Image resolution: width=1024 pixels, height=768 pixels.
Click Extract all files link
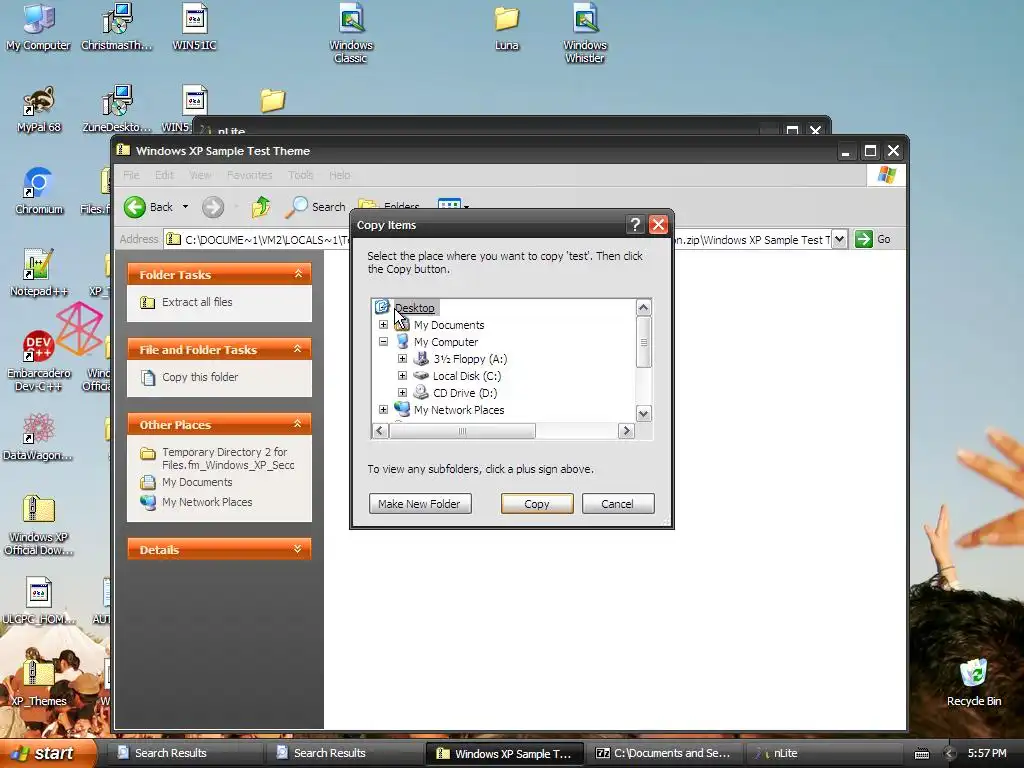[197, 302]
